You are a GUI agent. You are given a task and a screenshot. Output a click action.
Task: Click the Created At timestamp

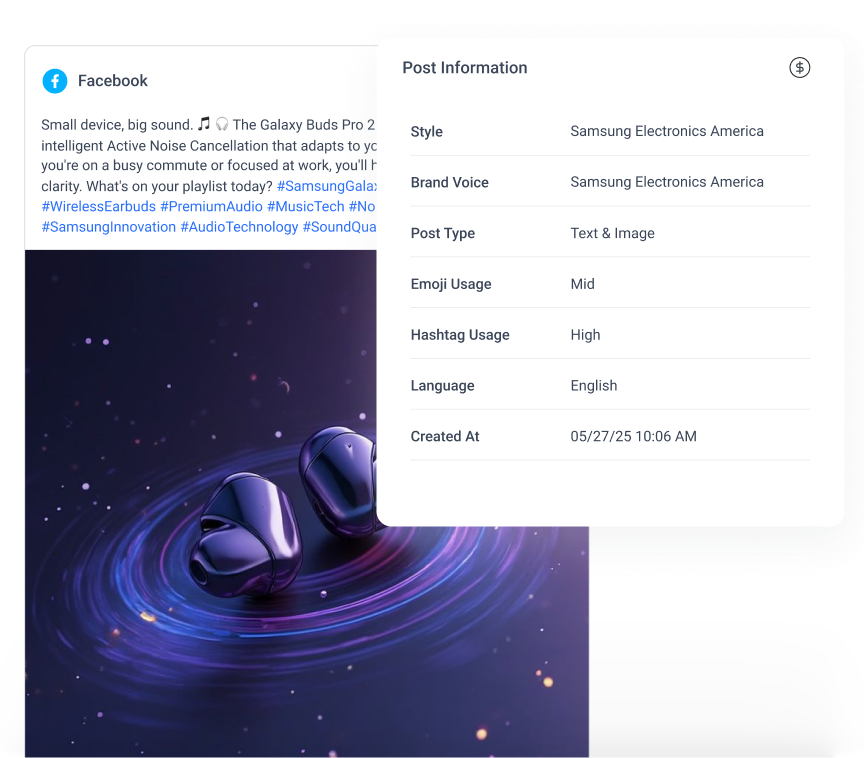[x=633, y=436]
